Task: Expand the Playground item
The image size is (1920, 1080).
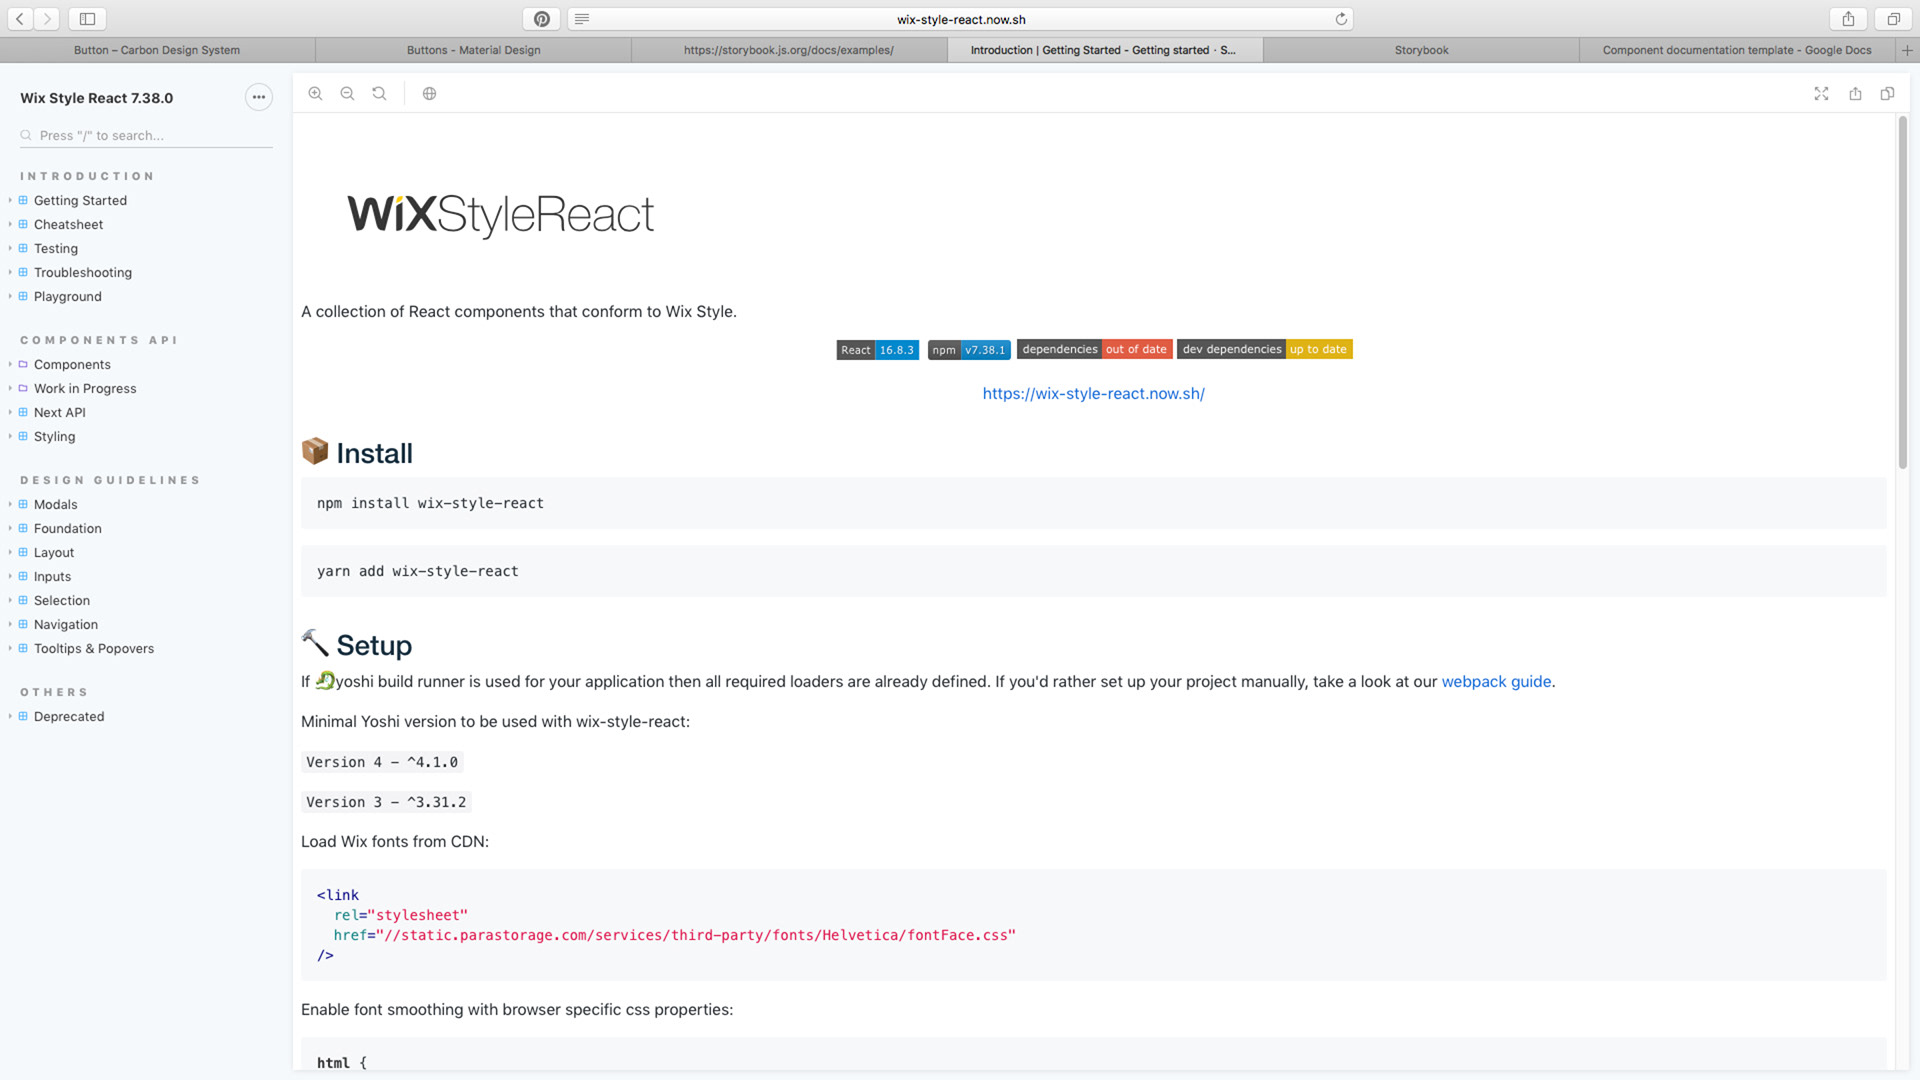Action: [x=67, y=296]
